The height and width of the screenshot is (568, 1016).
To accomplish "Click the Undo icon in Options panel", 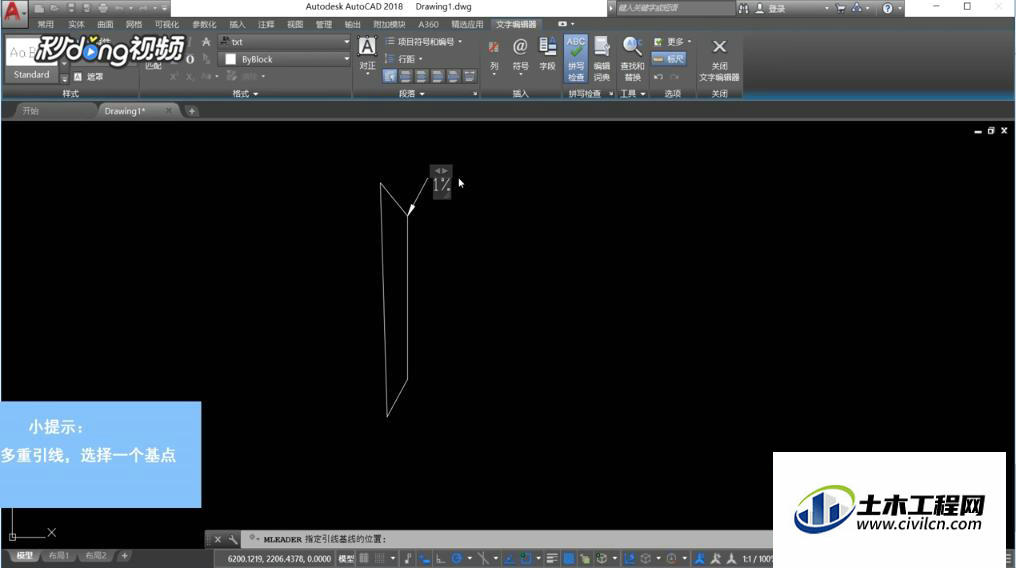I will (x=658, y=76).
